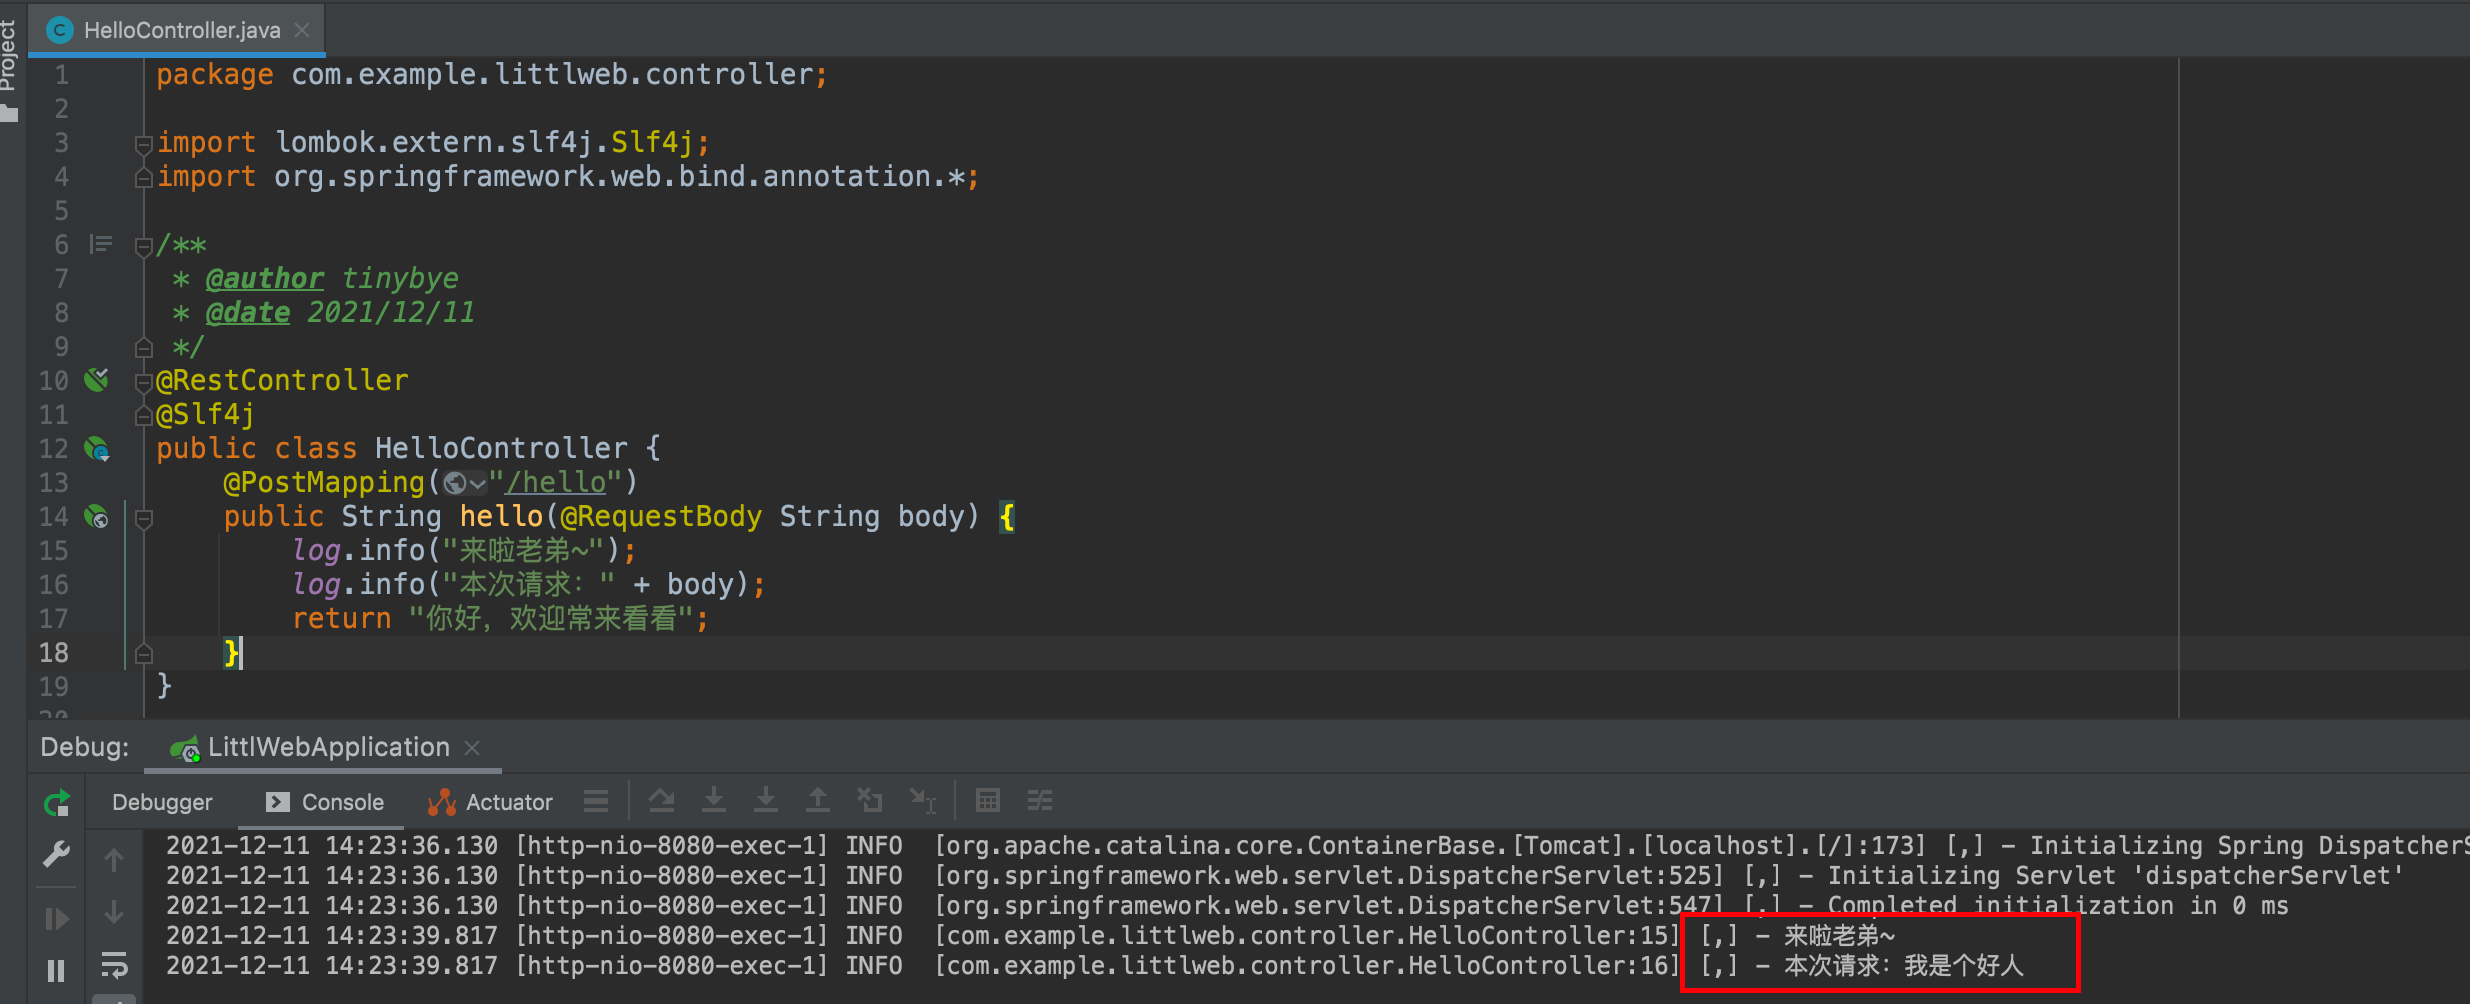Collapse the hello method at line 14
The height and width of the screenshot is (1004, 2470).
(143, 518)
